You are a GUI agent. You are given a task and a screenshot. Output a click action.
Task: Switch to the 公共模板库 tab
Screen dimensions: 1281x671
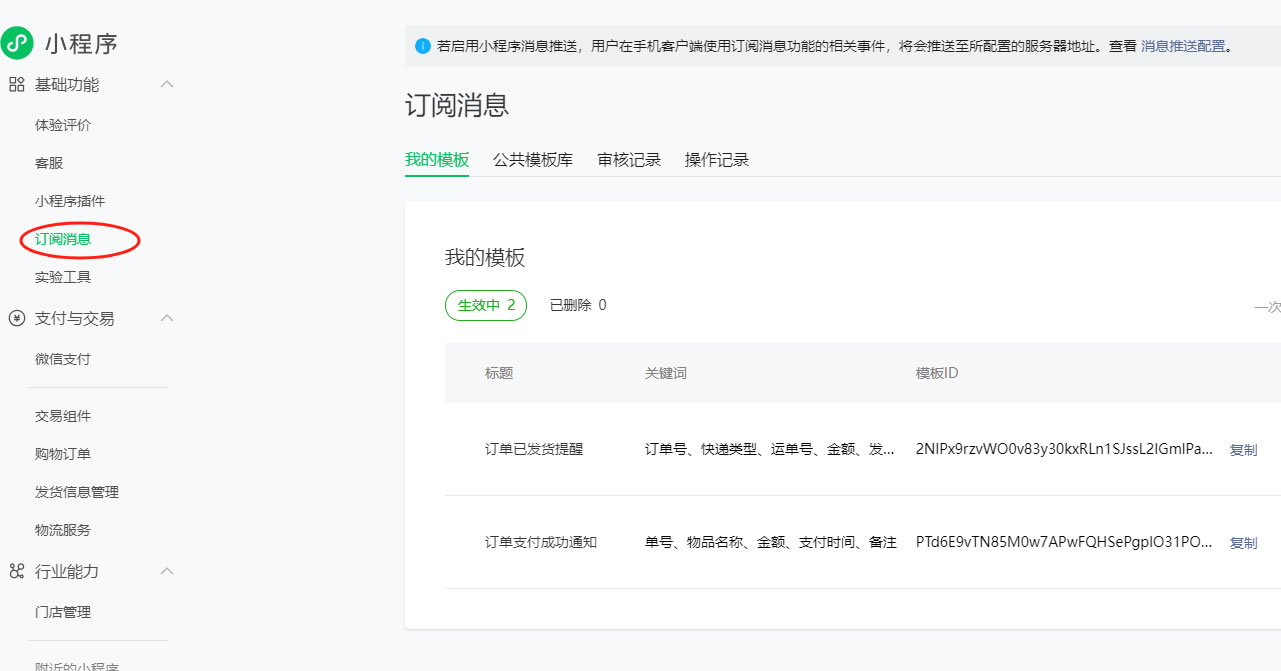[533, 160]
